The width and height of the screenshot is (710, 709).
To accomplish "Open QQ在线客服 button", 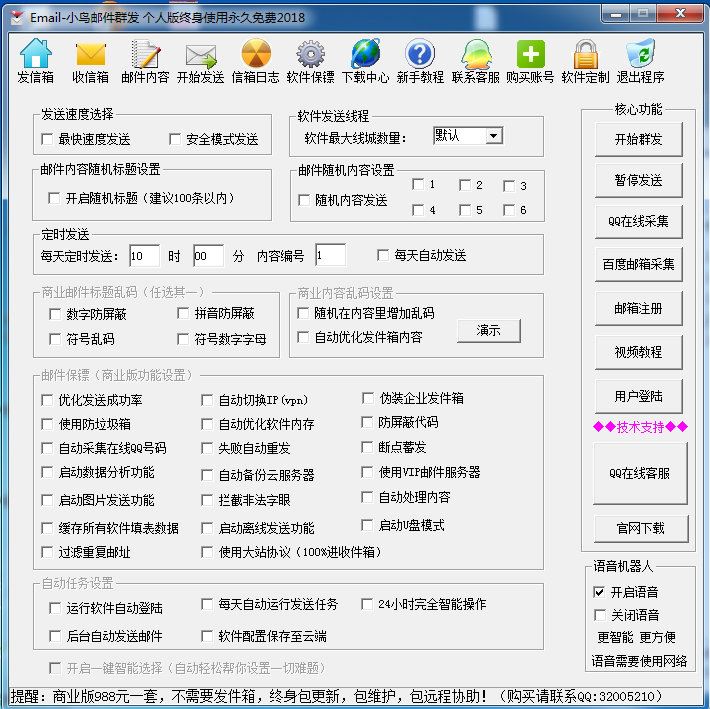I will (x=640, y=473).
